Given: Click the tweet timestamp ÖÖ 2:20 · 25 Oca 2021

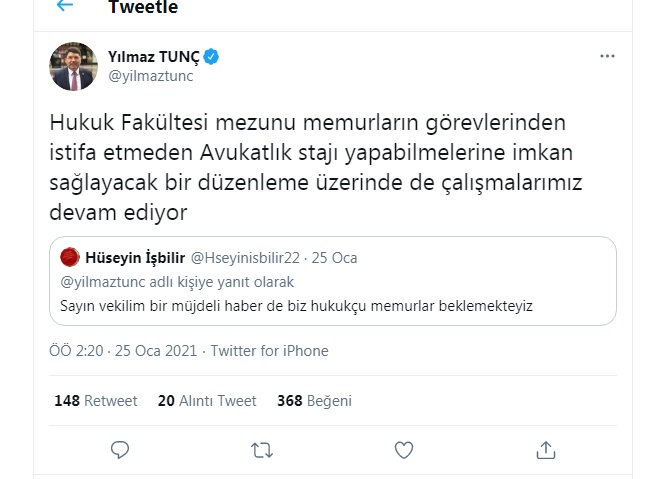Looking at the screenshot, I should [125, 351].
